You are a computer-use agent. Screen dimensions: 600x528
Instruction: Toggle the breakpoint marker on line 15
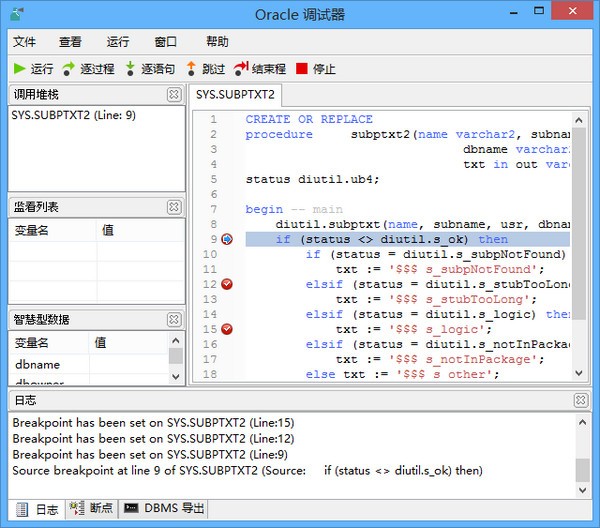click(x=227, y=329)
